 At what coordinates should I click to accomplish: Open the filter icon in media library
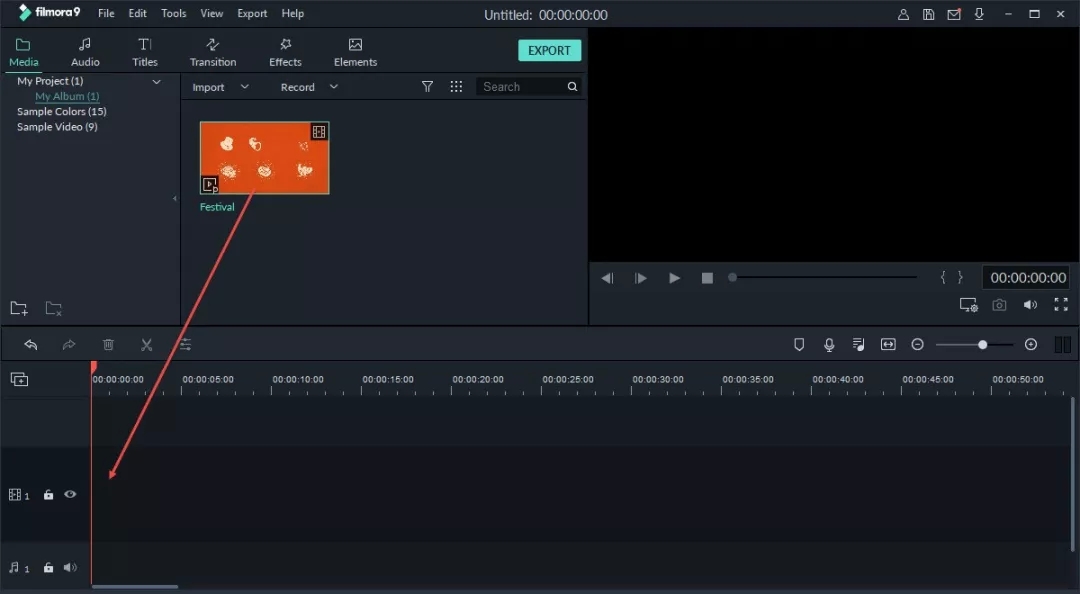(427, 87)
